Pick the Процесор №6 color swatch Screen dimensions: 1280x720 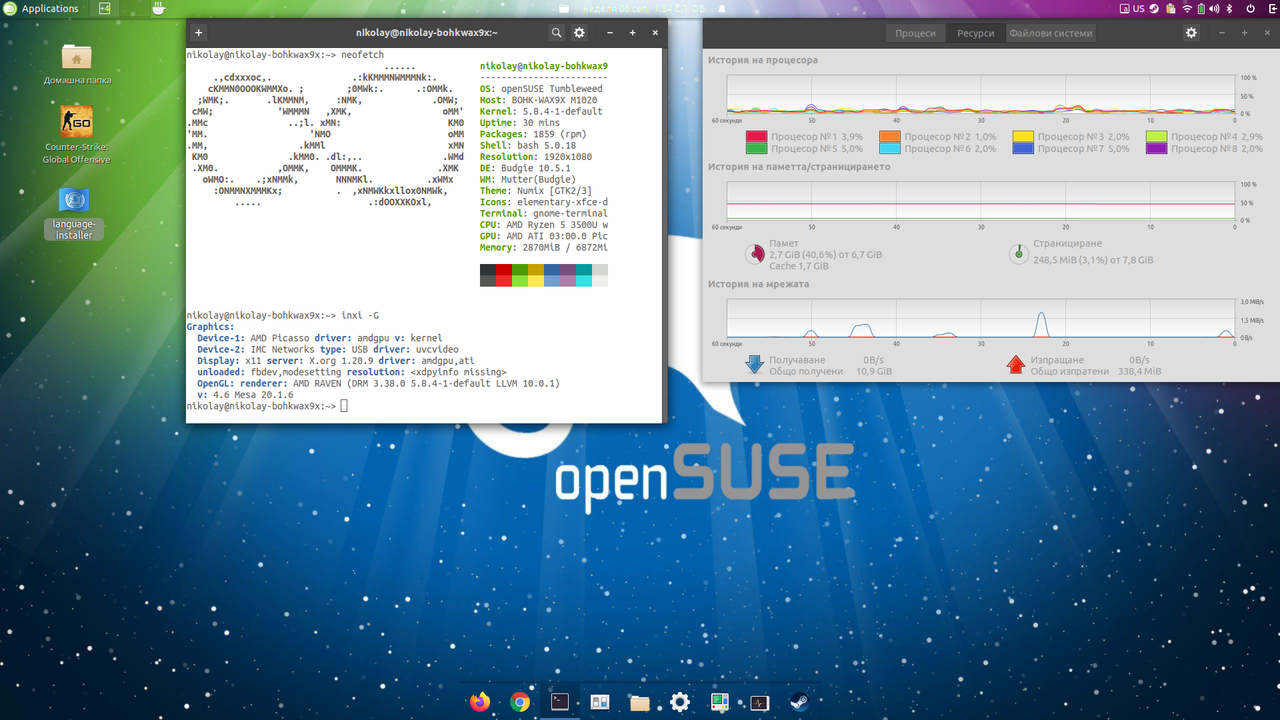(890, 148)
